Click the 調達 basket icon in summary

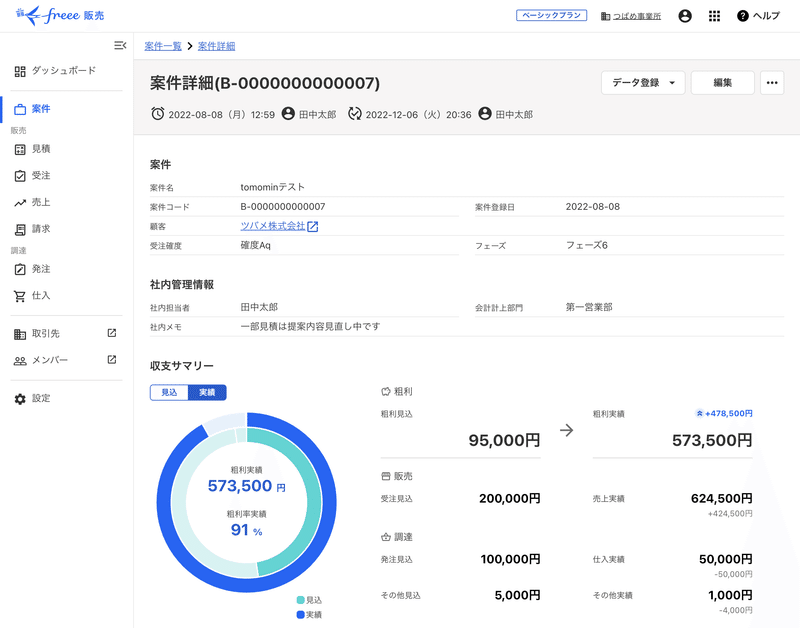point(386,537)
